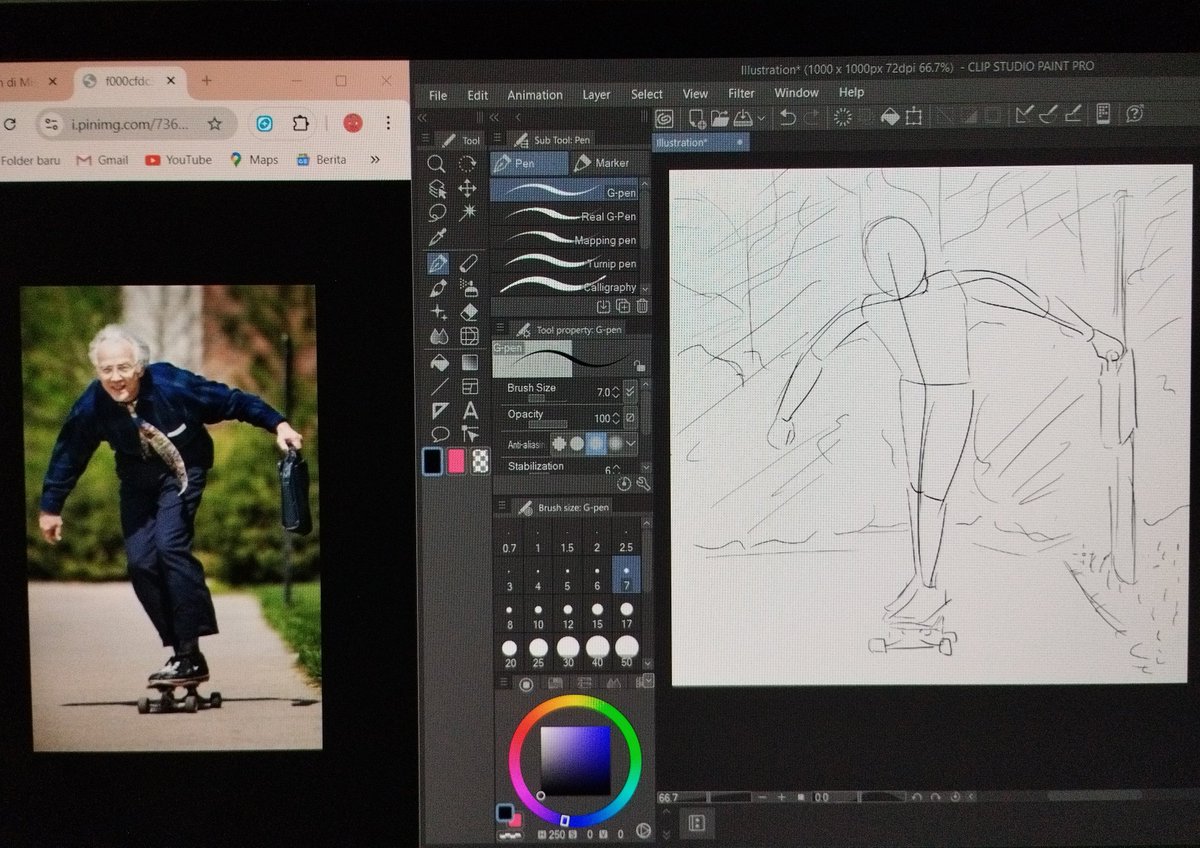Click the Delete sub tool trash icon
The height and width of the screenshot is (848, 1200).
[x=642, y=306]
